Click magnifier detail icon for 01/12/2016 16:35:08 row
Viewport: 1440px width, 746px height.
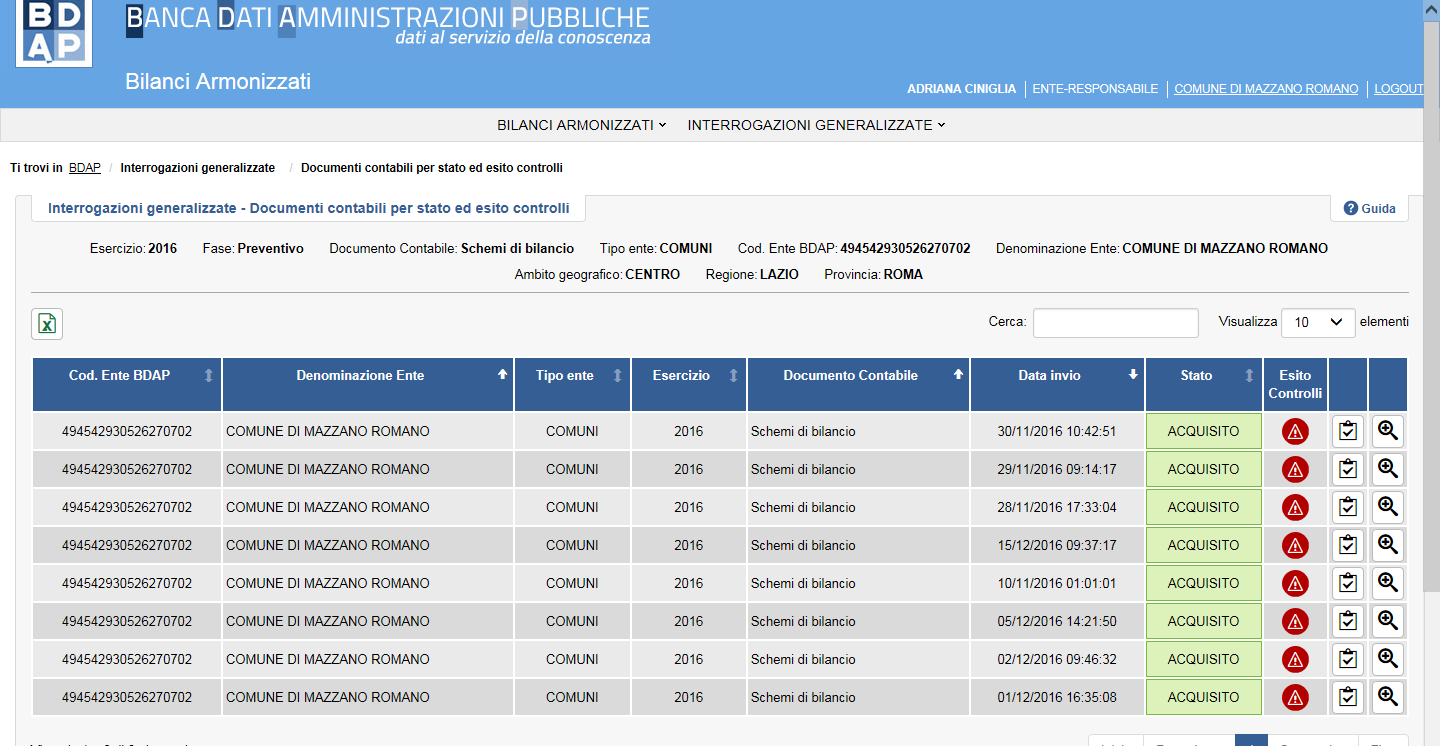pyautogui.click(x=1388, y=697)
